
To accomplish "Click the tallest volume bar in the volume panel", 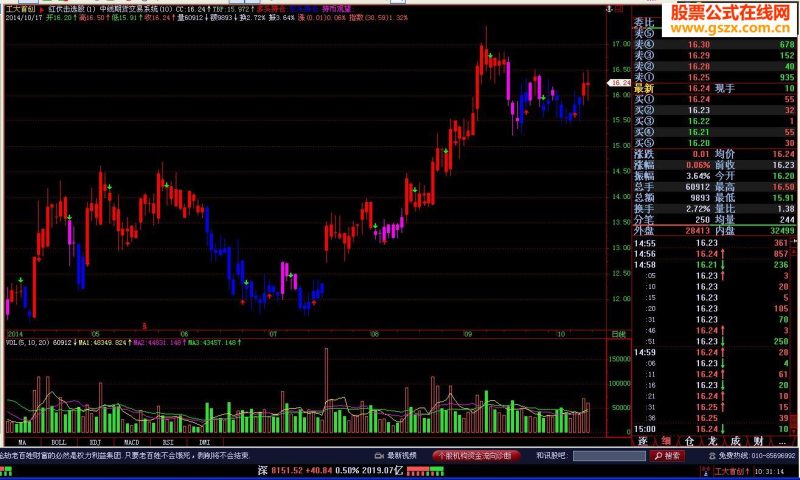I will 326,390.
